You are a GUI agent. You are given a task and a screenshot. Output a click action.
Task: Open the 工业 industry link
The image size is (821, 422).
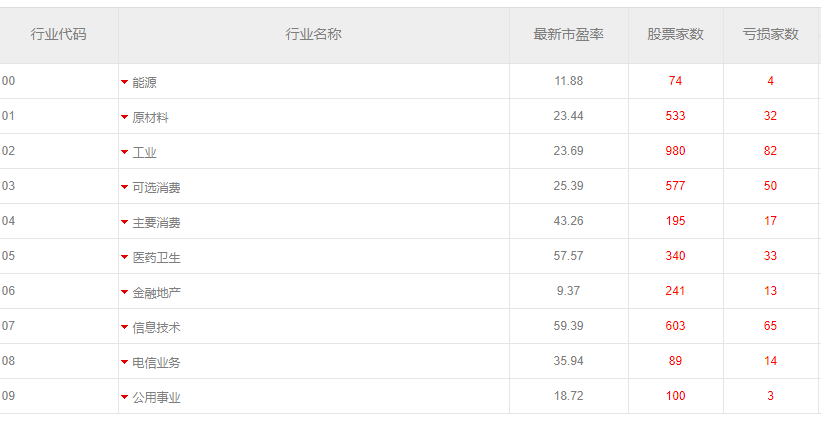(144, 152)
